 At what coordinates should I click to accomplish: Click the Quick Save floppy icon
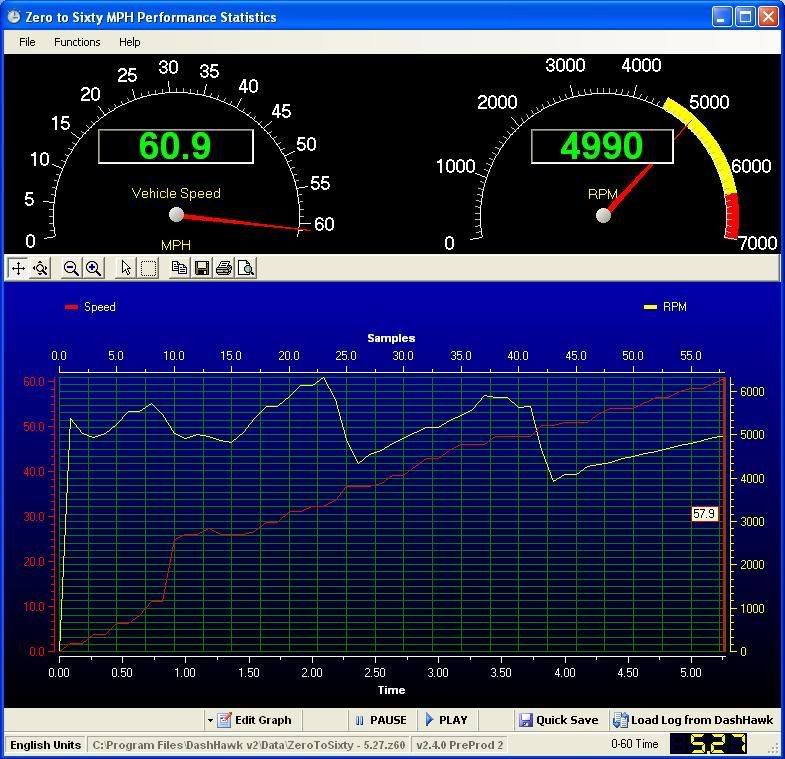tap(526, 720)
